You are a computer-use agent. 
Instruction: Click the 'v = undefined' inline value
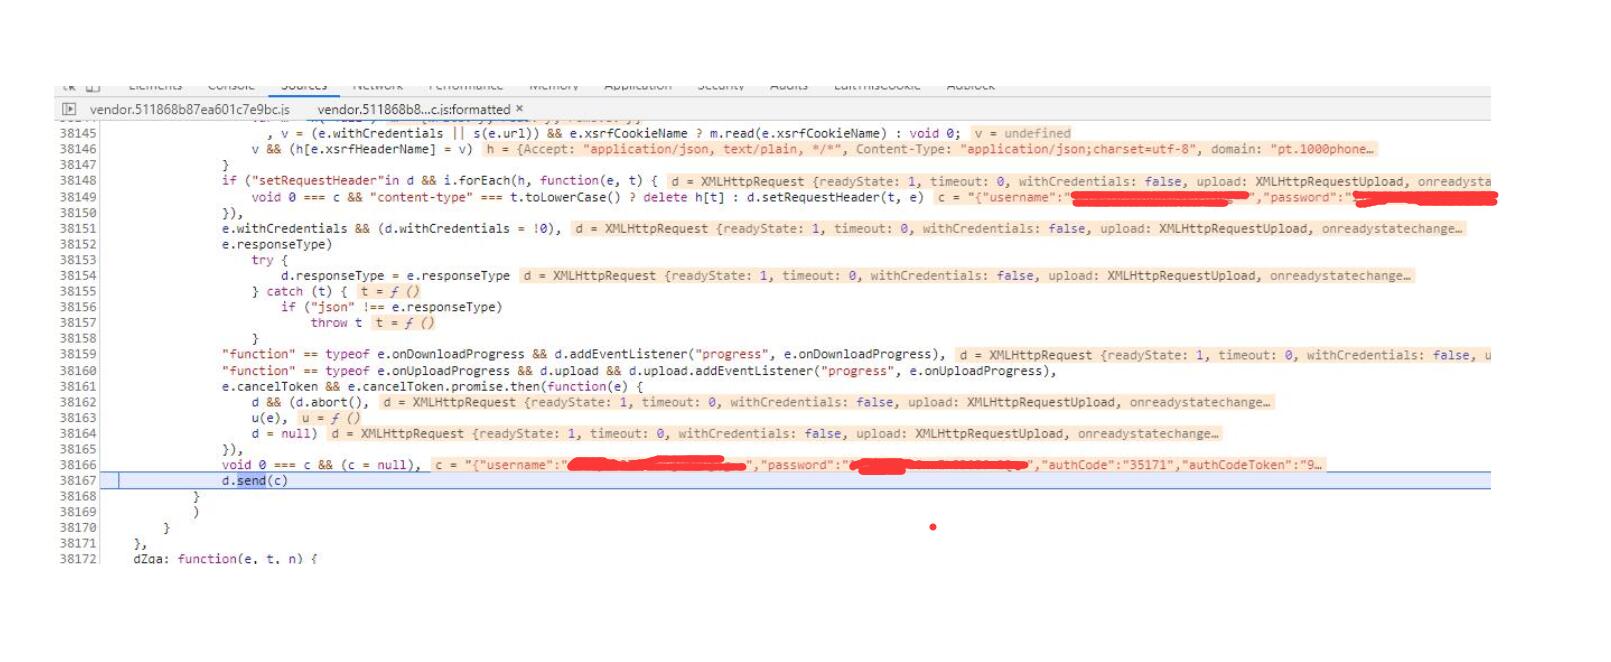[x=1022, y=133]
